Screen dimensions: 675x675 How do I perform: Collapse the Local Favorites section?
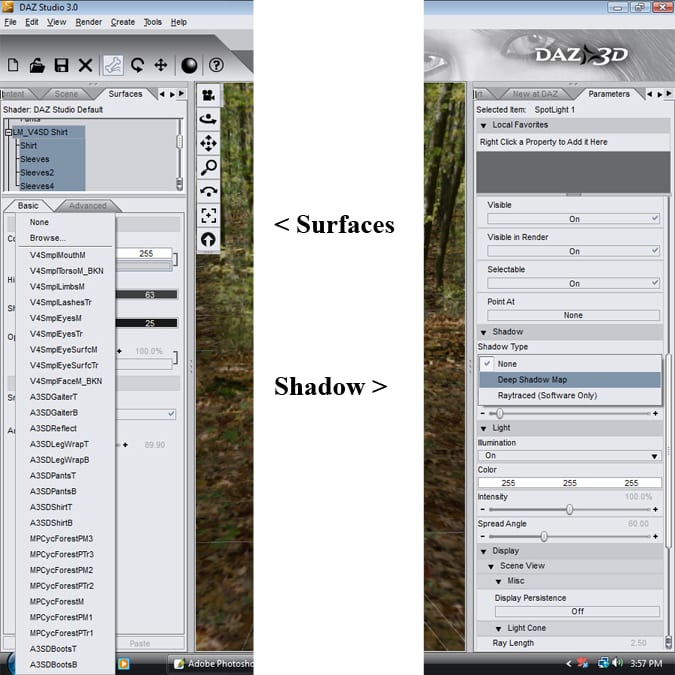point(483,125)
